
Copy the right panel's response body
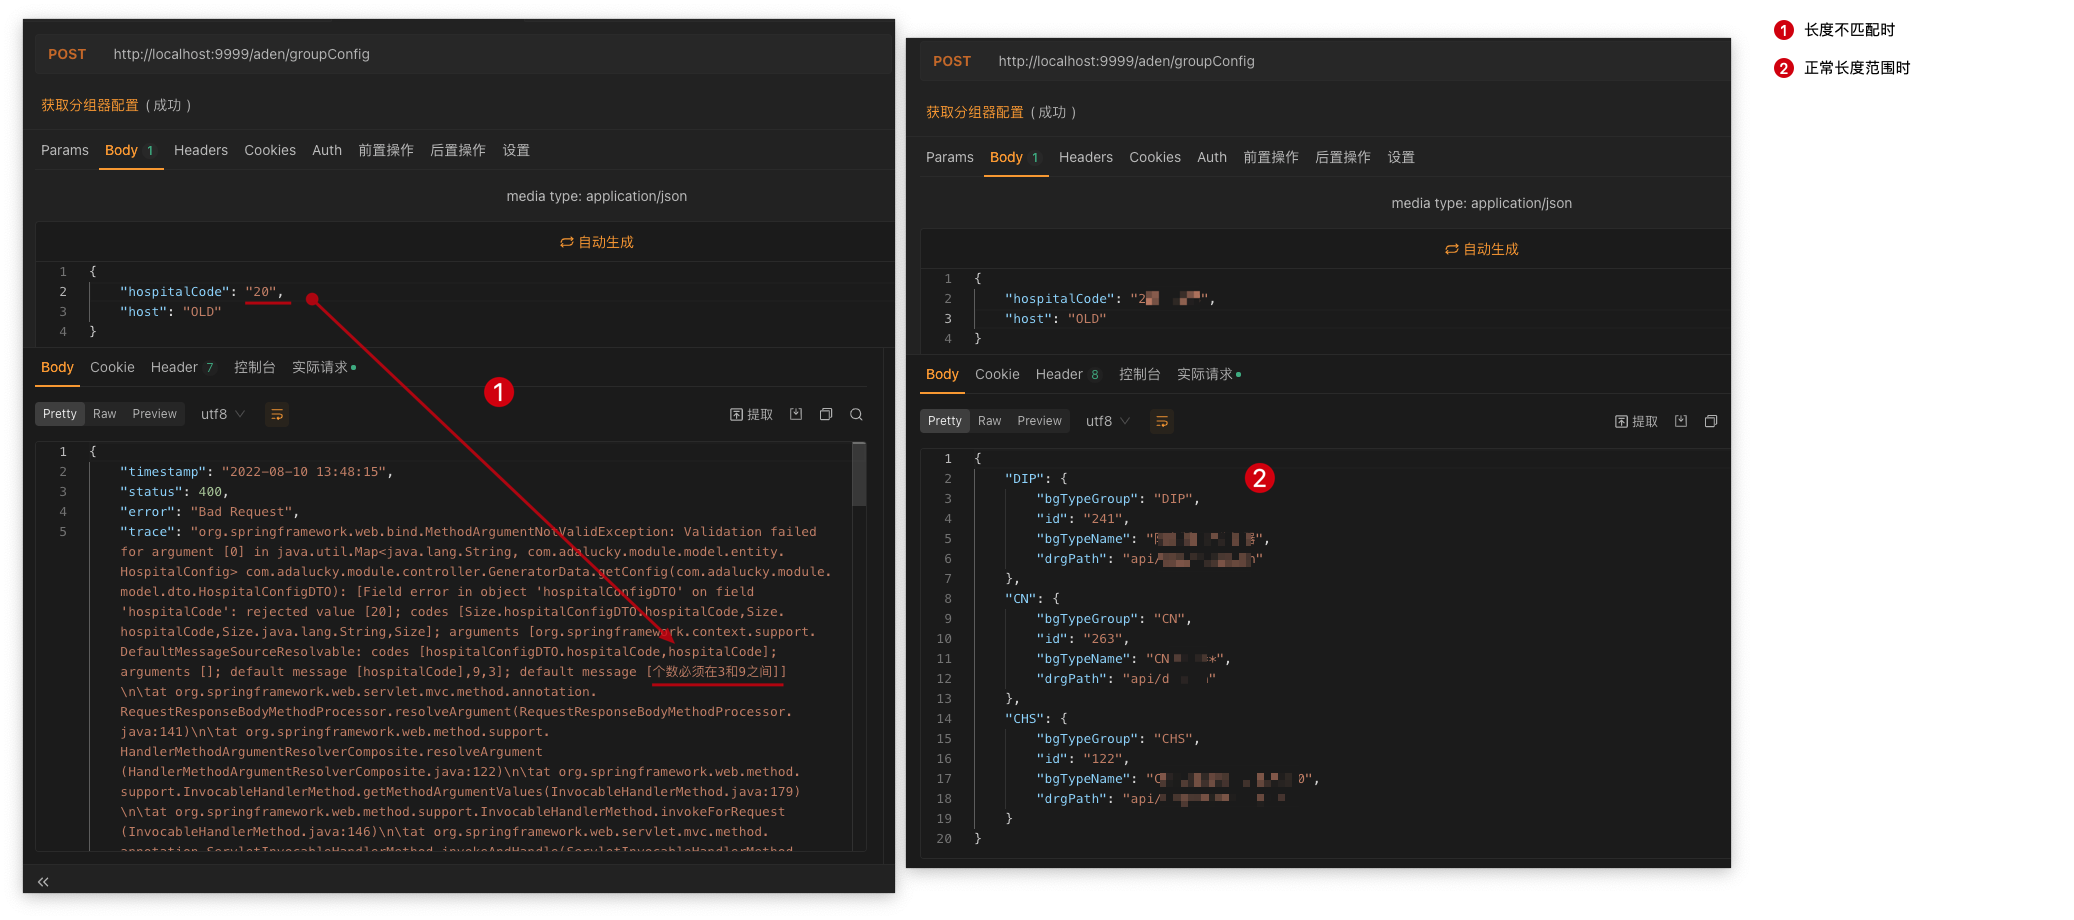coord(1711,421)
